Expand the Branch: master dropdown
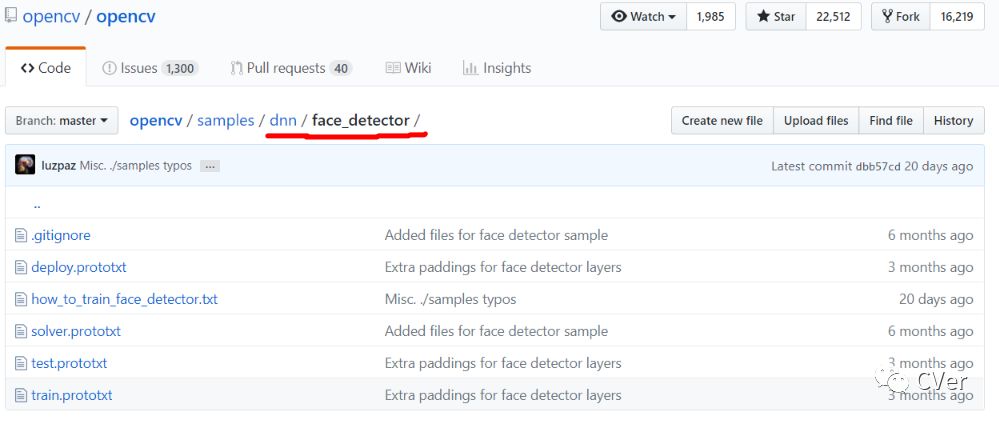The height and width of the screenshot is (422, 999). [62, 120]
